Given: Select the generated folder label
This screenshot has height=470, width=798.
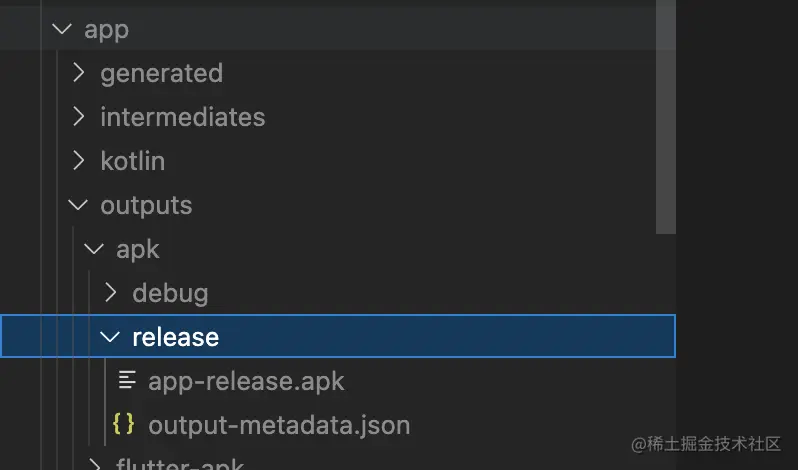Looking at the screenshot, I should click(x=162, y=74).
